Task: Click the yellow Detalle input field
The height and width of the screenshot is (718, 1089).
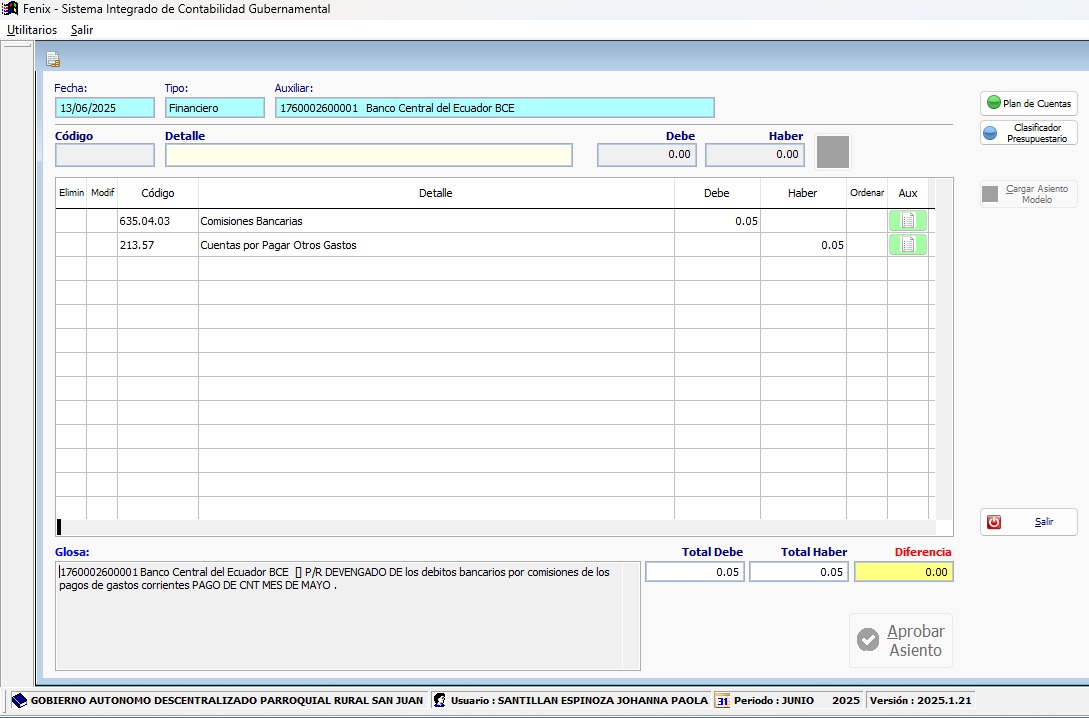Action: [368, 155]
